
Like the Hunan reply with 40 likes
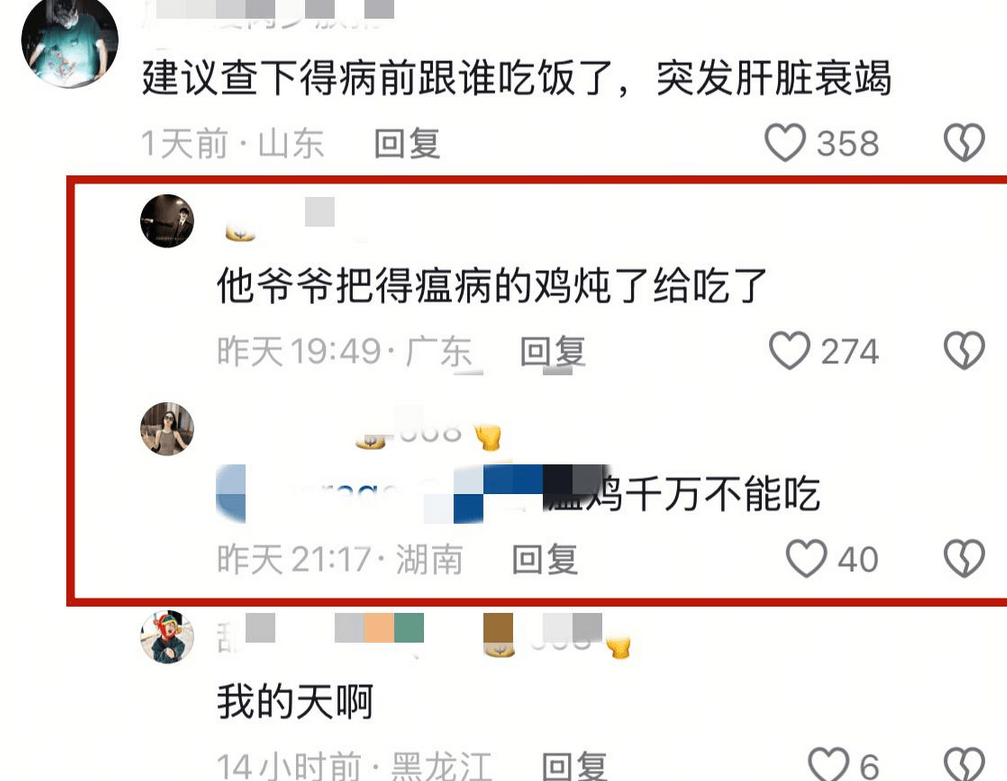tap(807, 559)
